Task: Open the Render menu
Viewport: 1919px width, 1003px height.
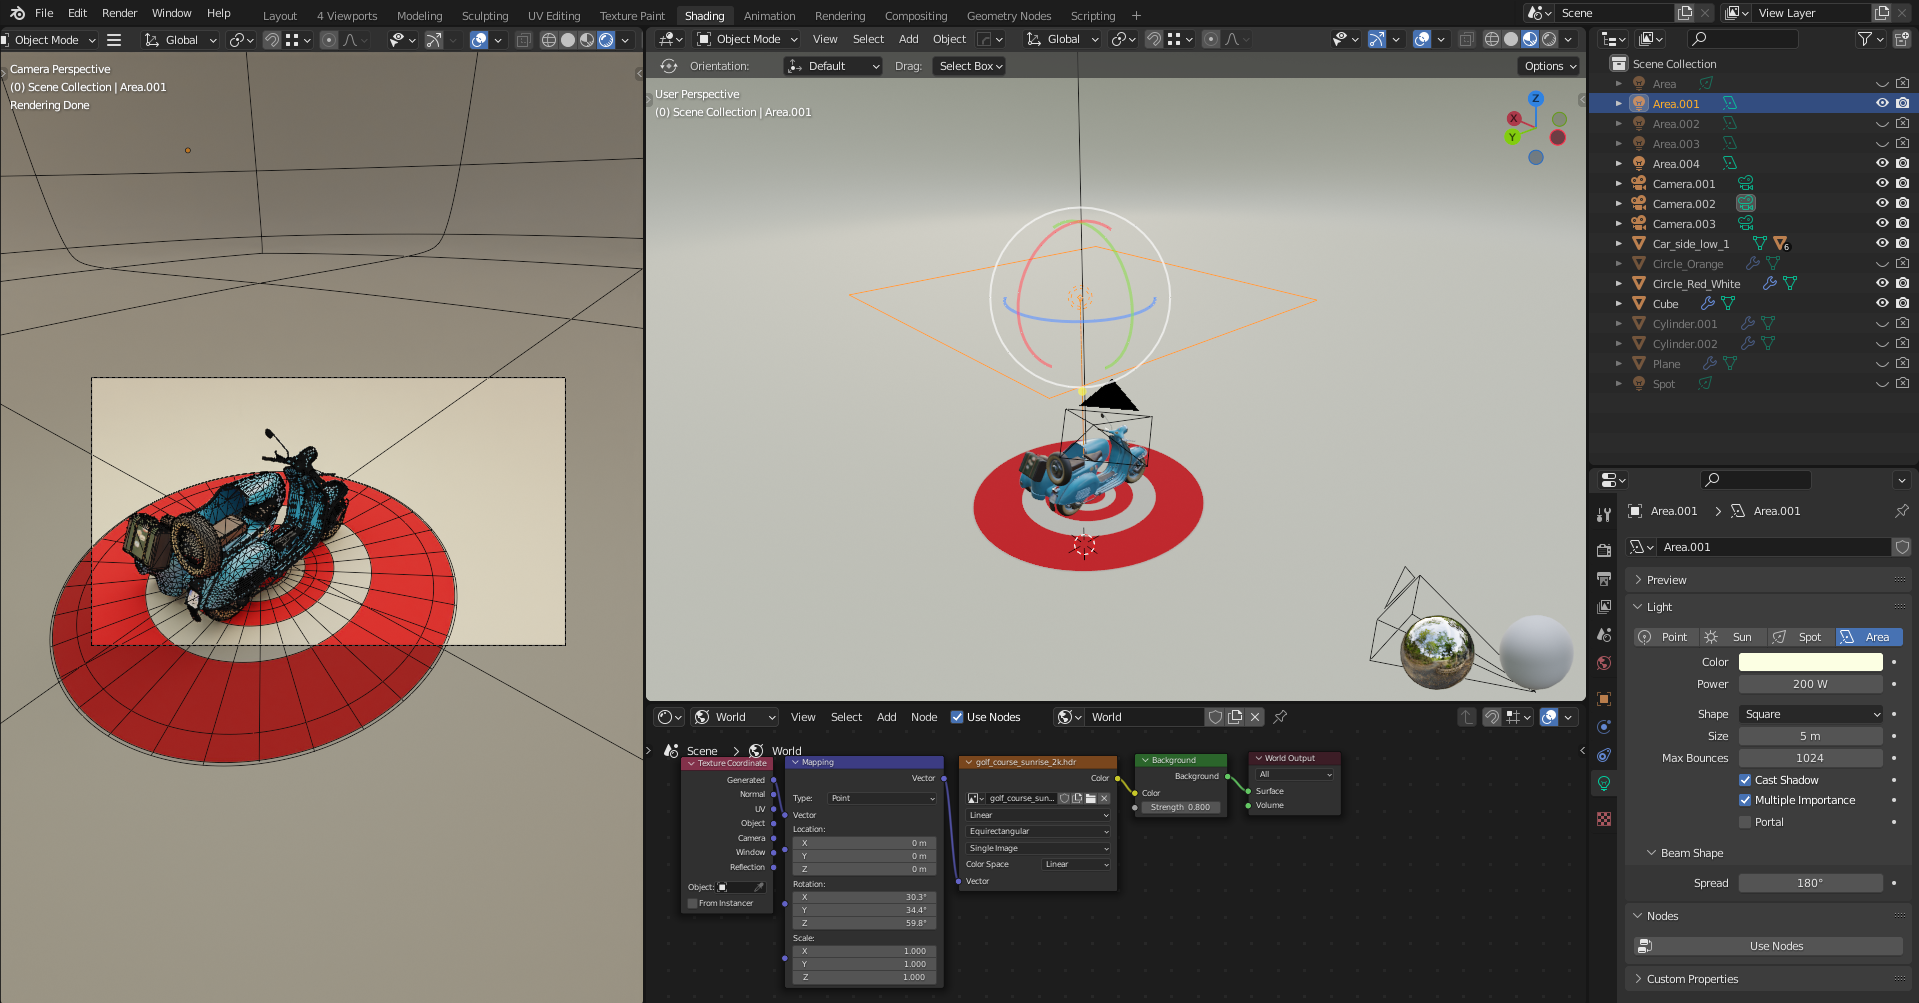Action: tap(119, 13)
